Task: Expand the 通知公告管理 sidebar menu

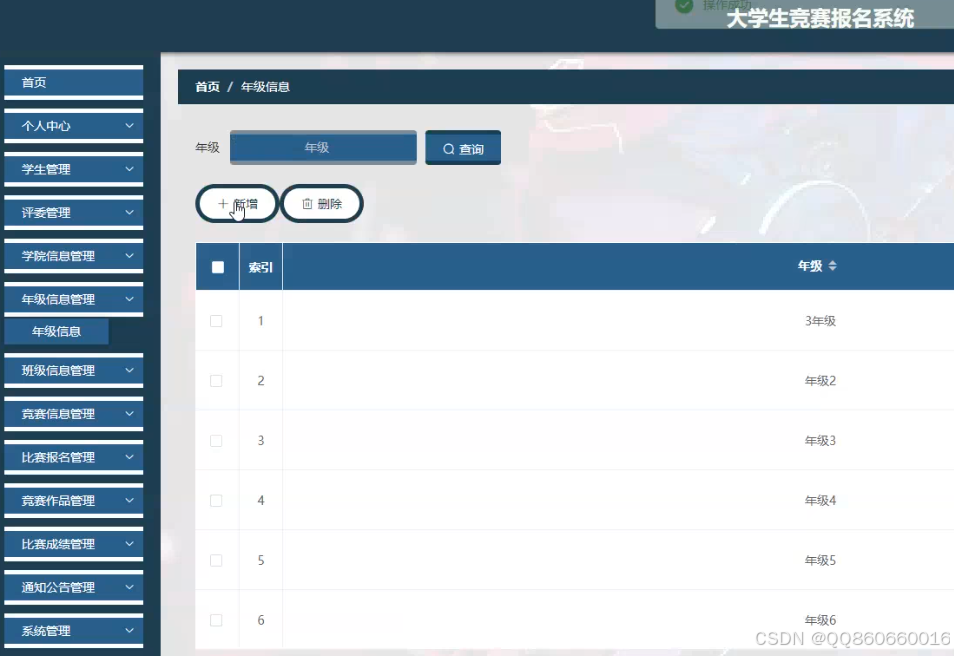Action: [73, 587]
